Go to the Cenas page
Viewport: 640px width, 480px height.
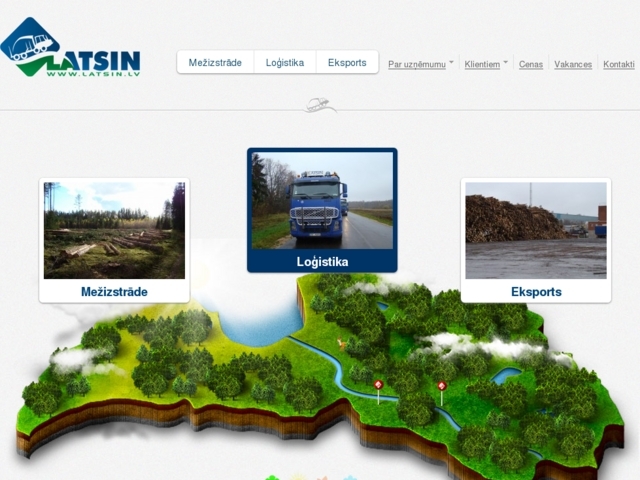coord(531,64)
